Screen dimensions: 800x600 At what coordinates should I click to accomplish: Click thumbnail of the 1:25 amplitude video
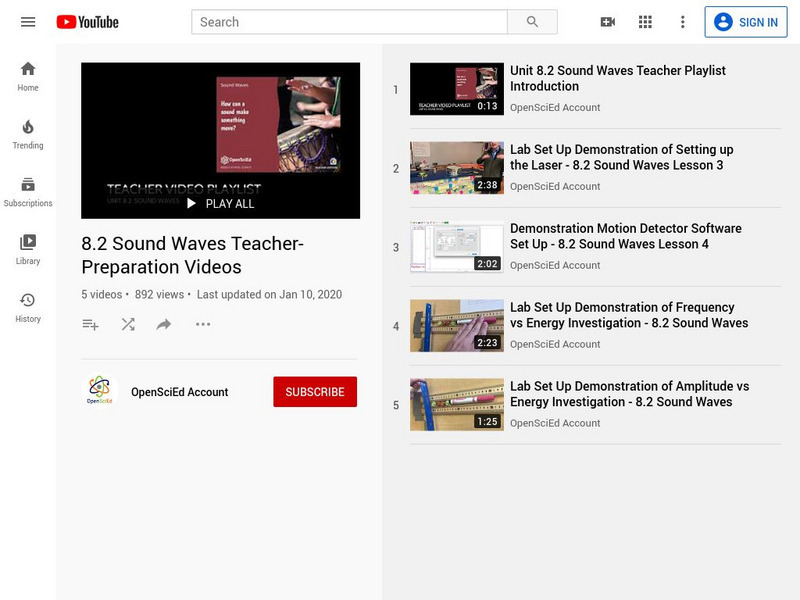pyautogui.click(x=457, y=405)
